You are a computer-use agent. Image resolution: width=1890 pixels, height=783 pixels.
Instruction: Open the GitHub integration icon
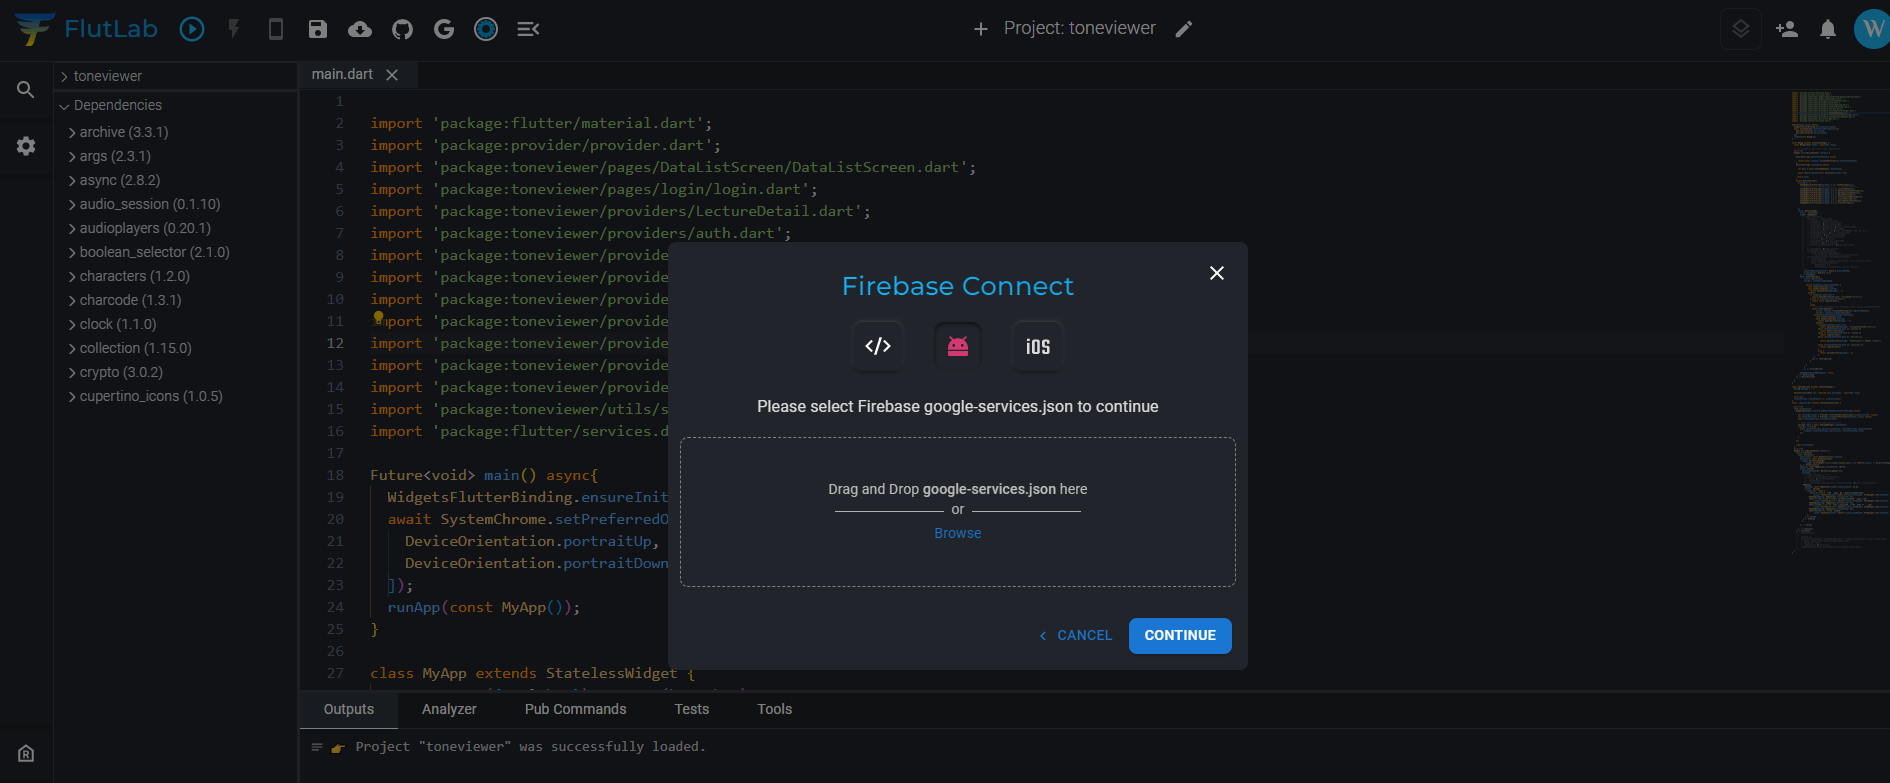(x=402, y=29)
